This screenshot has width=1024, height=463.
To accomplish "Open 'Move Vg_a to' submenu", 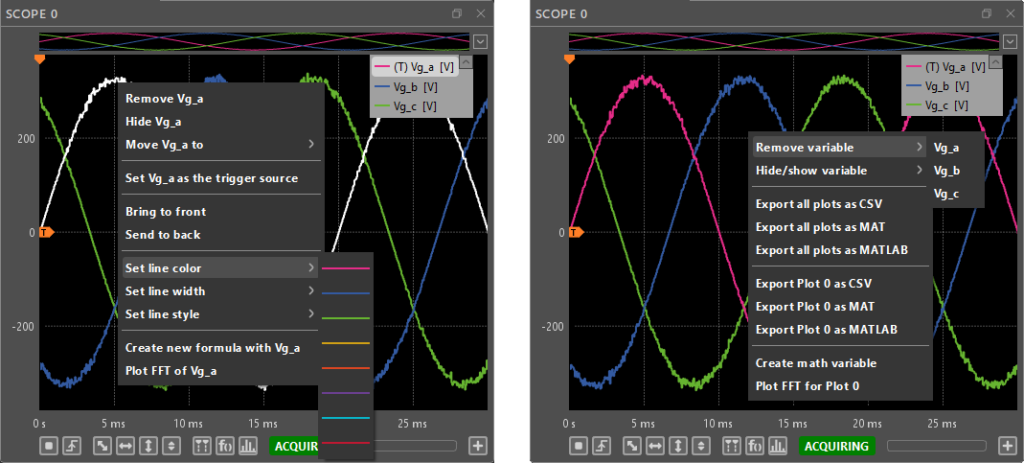I will point(221,144).
